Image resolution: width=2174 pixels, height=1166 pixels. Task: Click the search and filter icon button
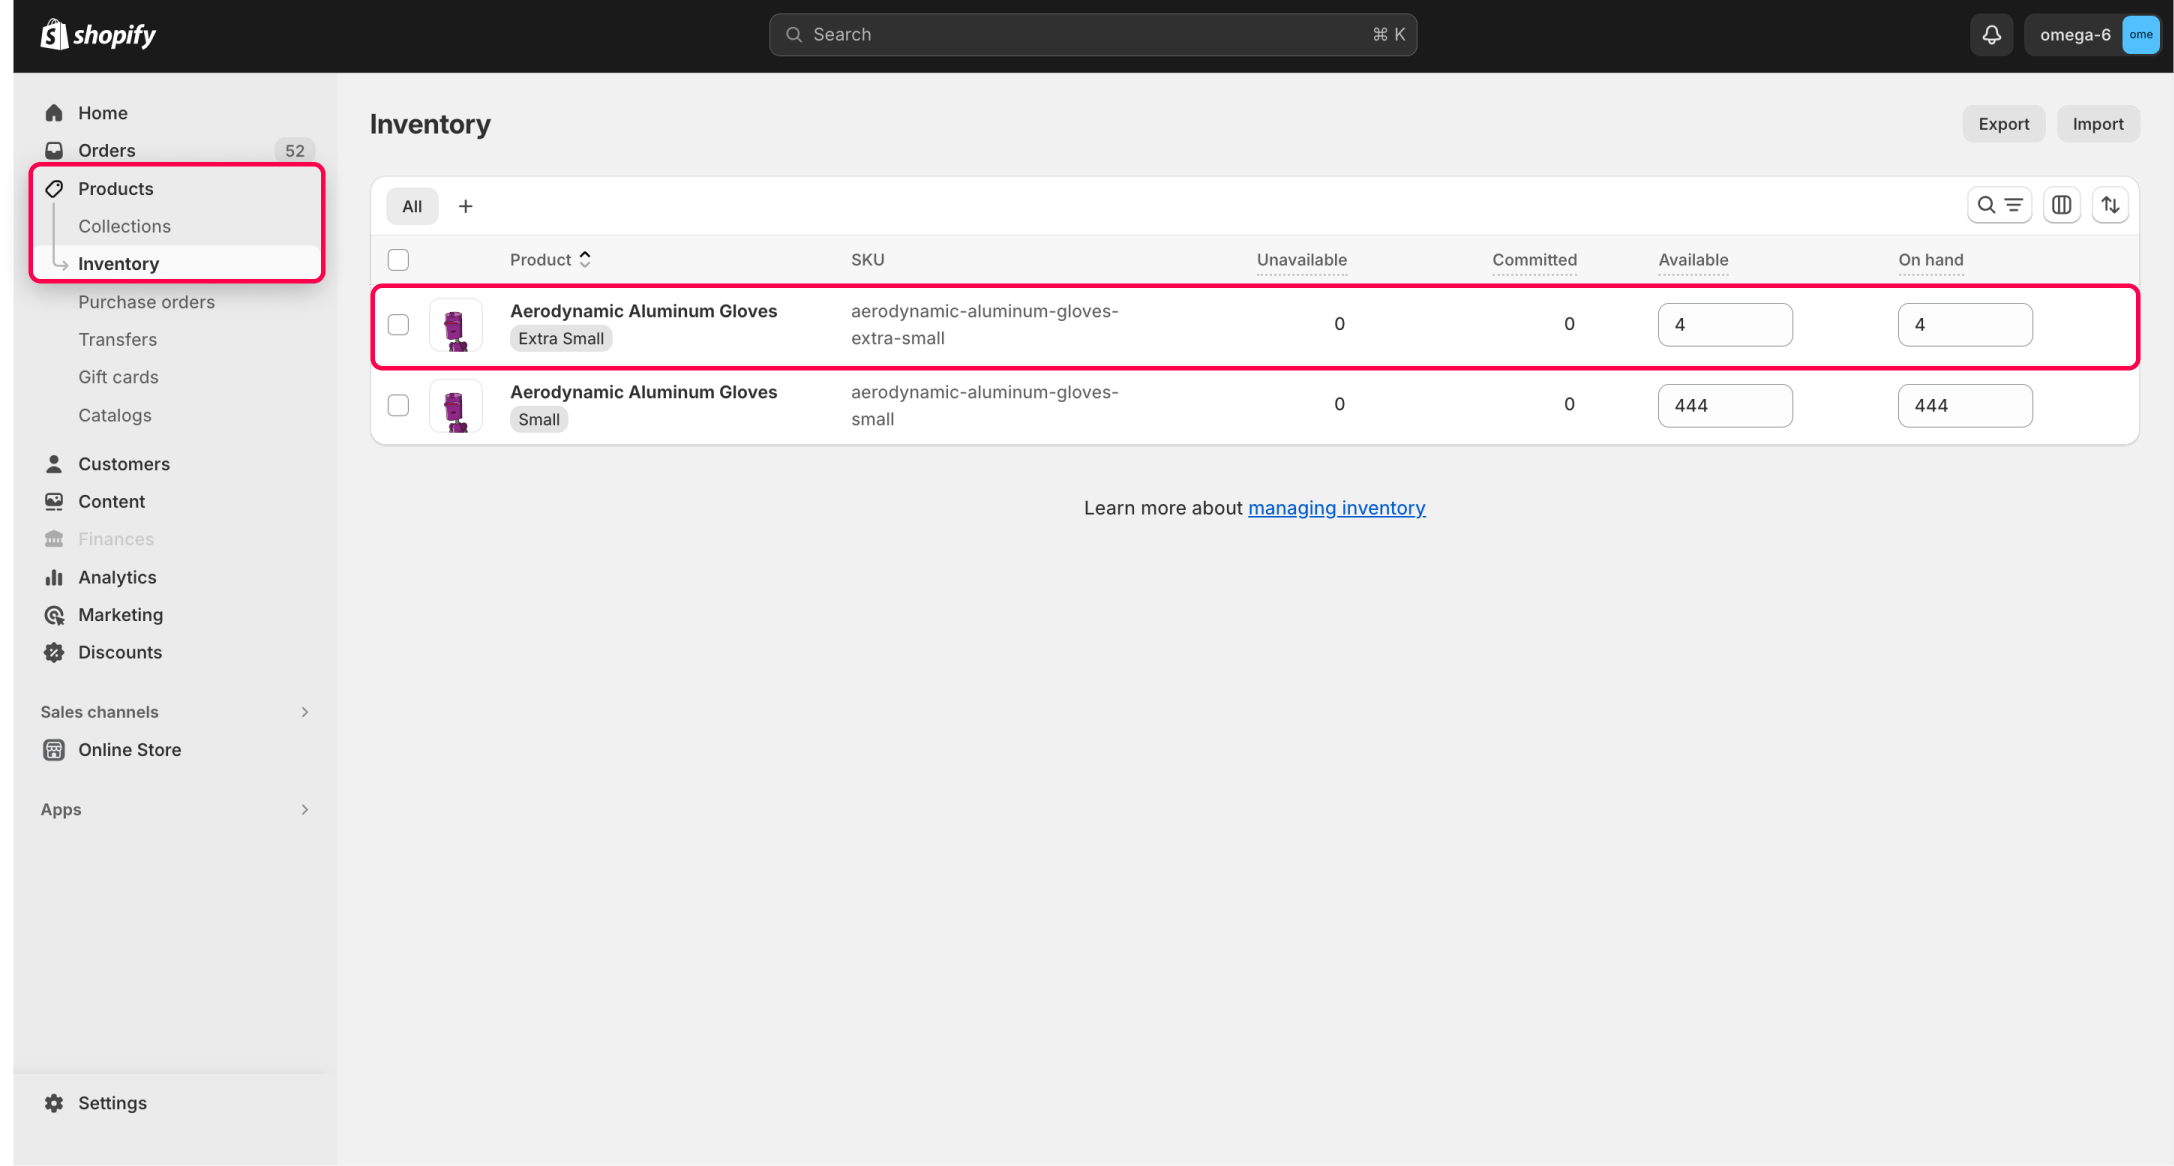(x=1999, y=205)
